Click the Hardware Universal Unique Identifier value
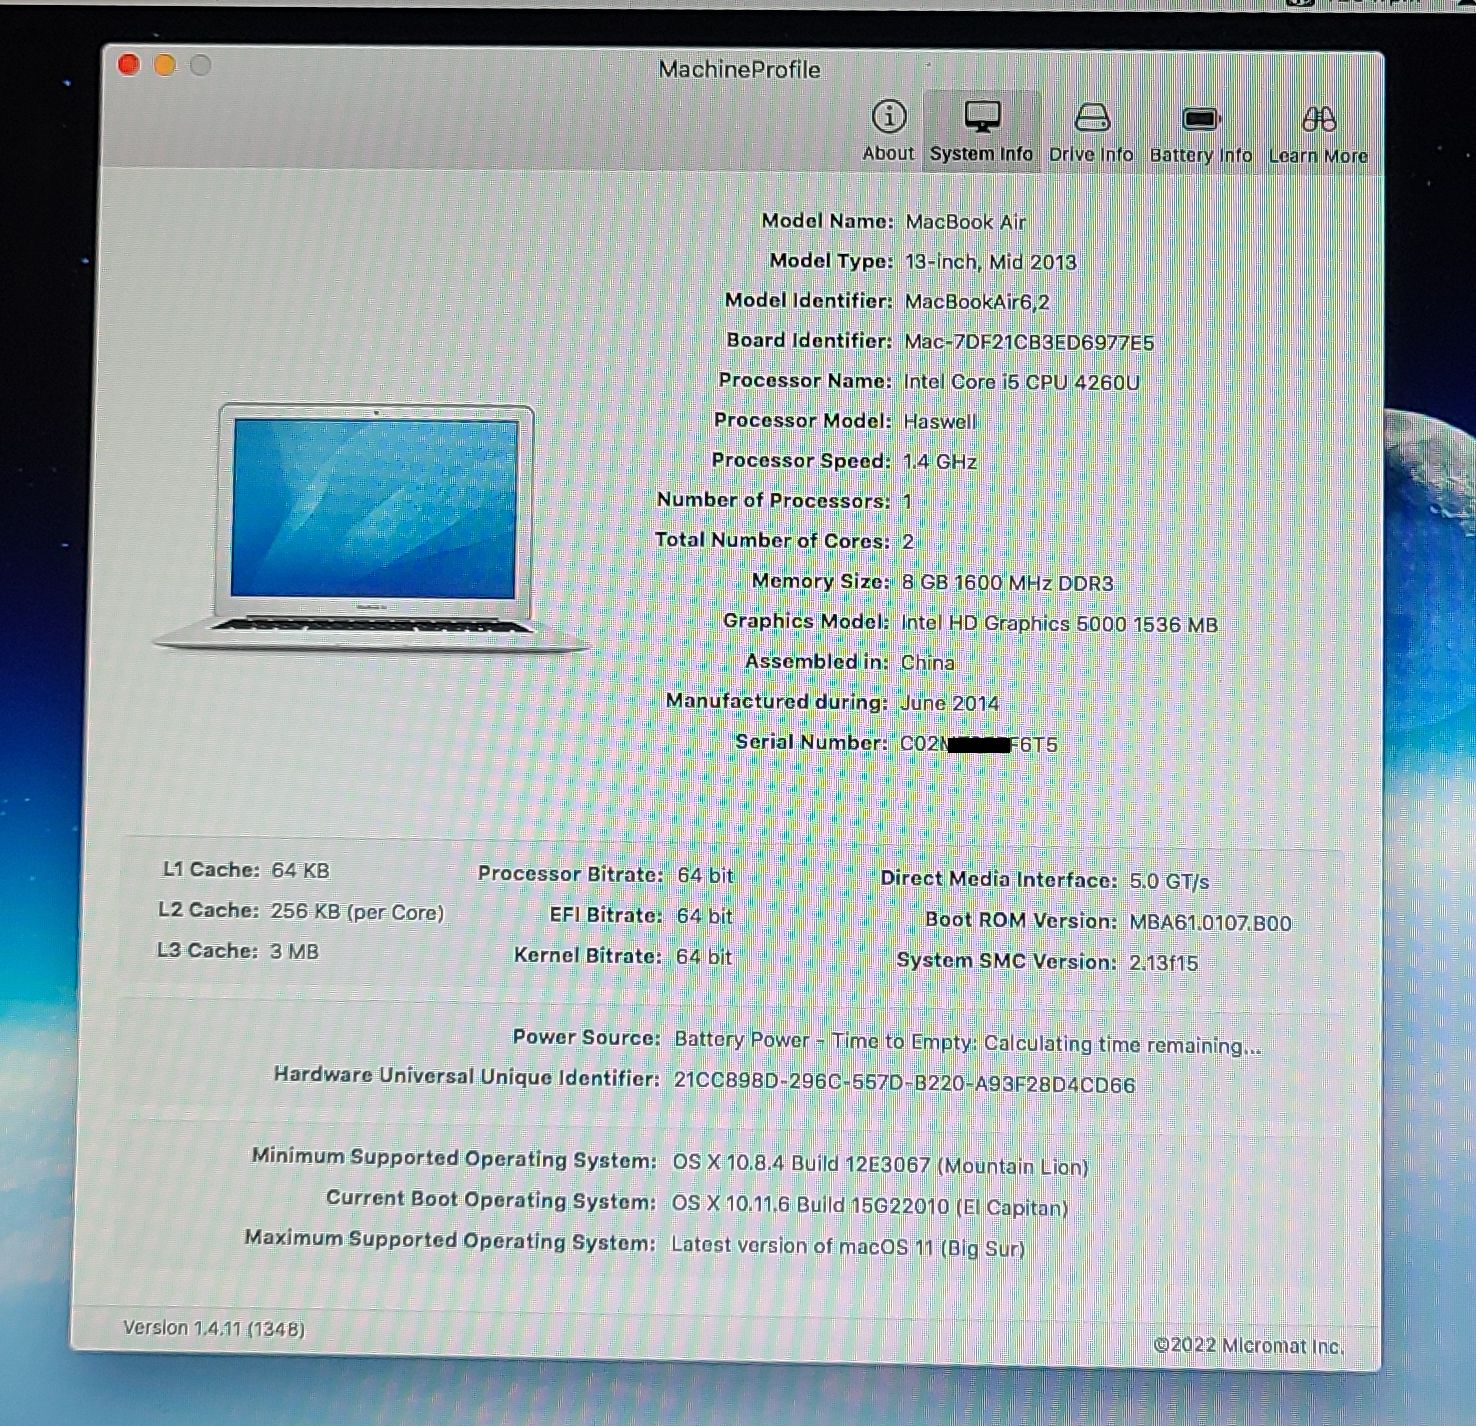Screen dimensions: 1476x1426 click(x=904, y=1084)
